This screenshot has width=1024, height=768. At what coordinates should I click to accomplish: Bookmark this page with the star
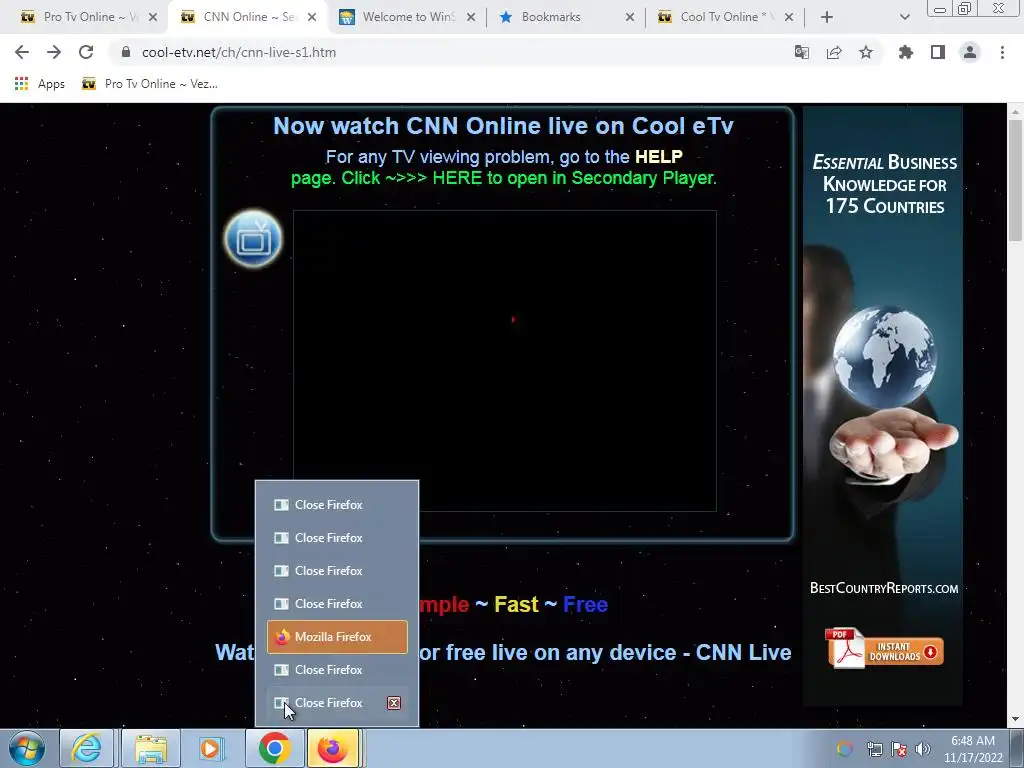866,52
